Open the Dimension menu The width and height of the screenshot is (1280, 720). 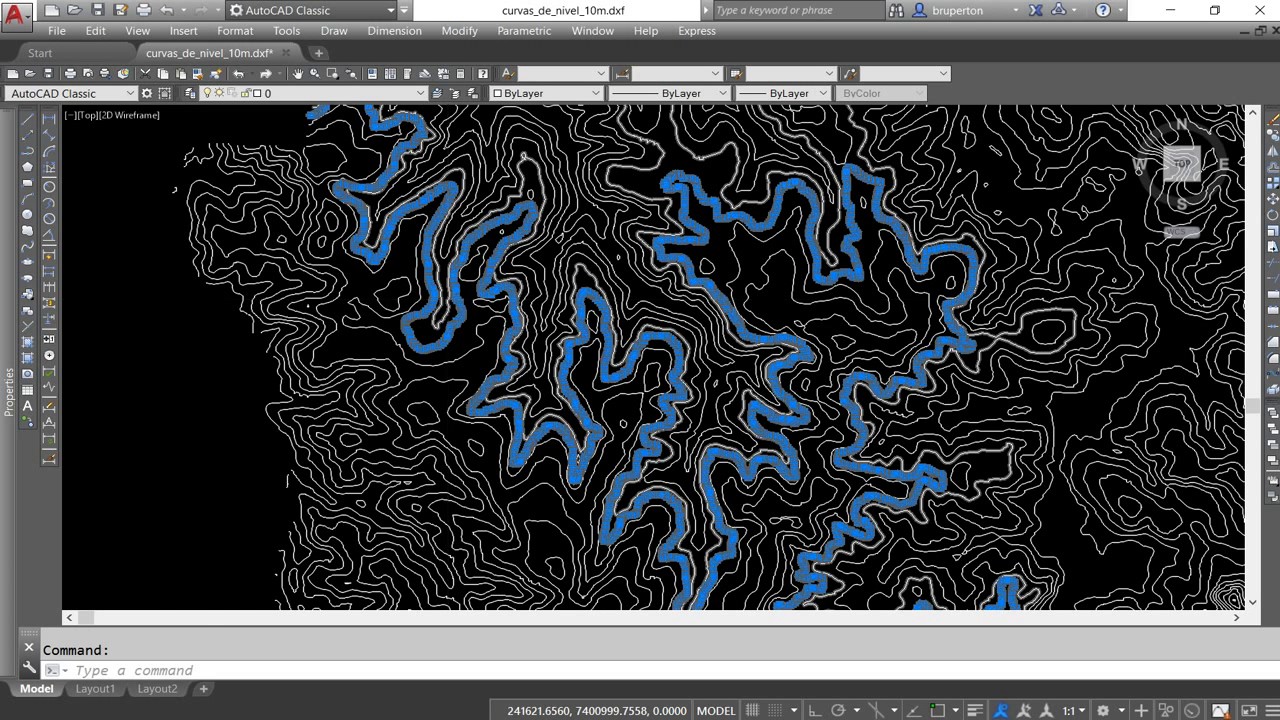coord(394,31)
